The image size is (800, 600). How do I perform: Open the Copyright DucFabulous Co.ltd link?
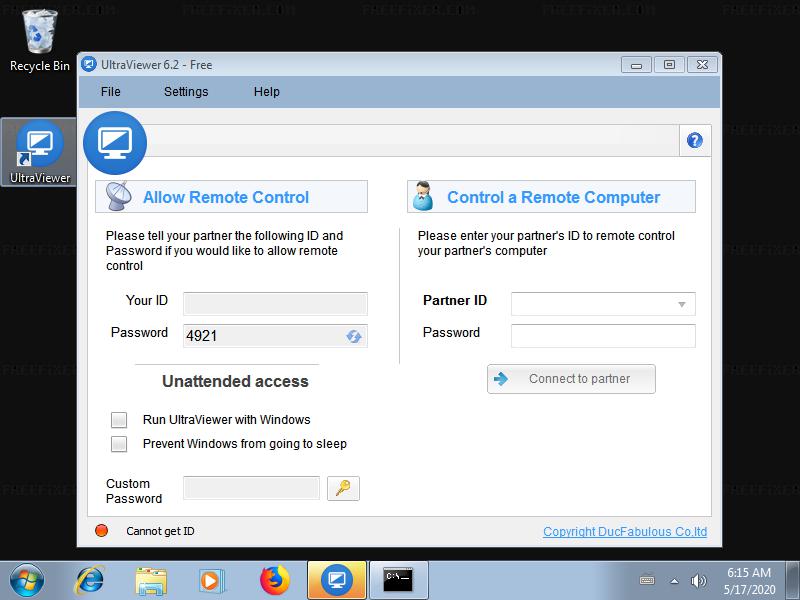click(x=625, y=532)
